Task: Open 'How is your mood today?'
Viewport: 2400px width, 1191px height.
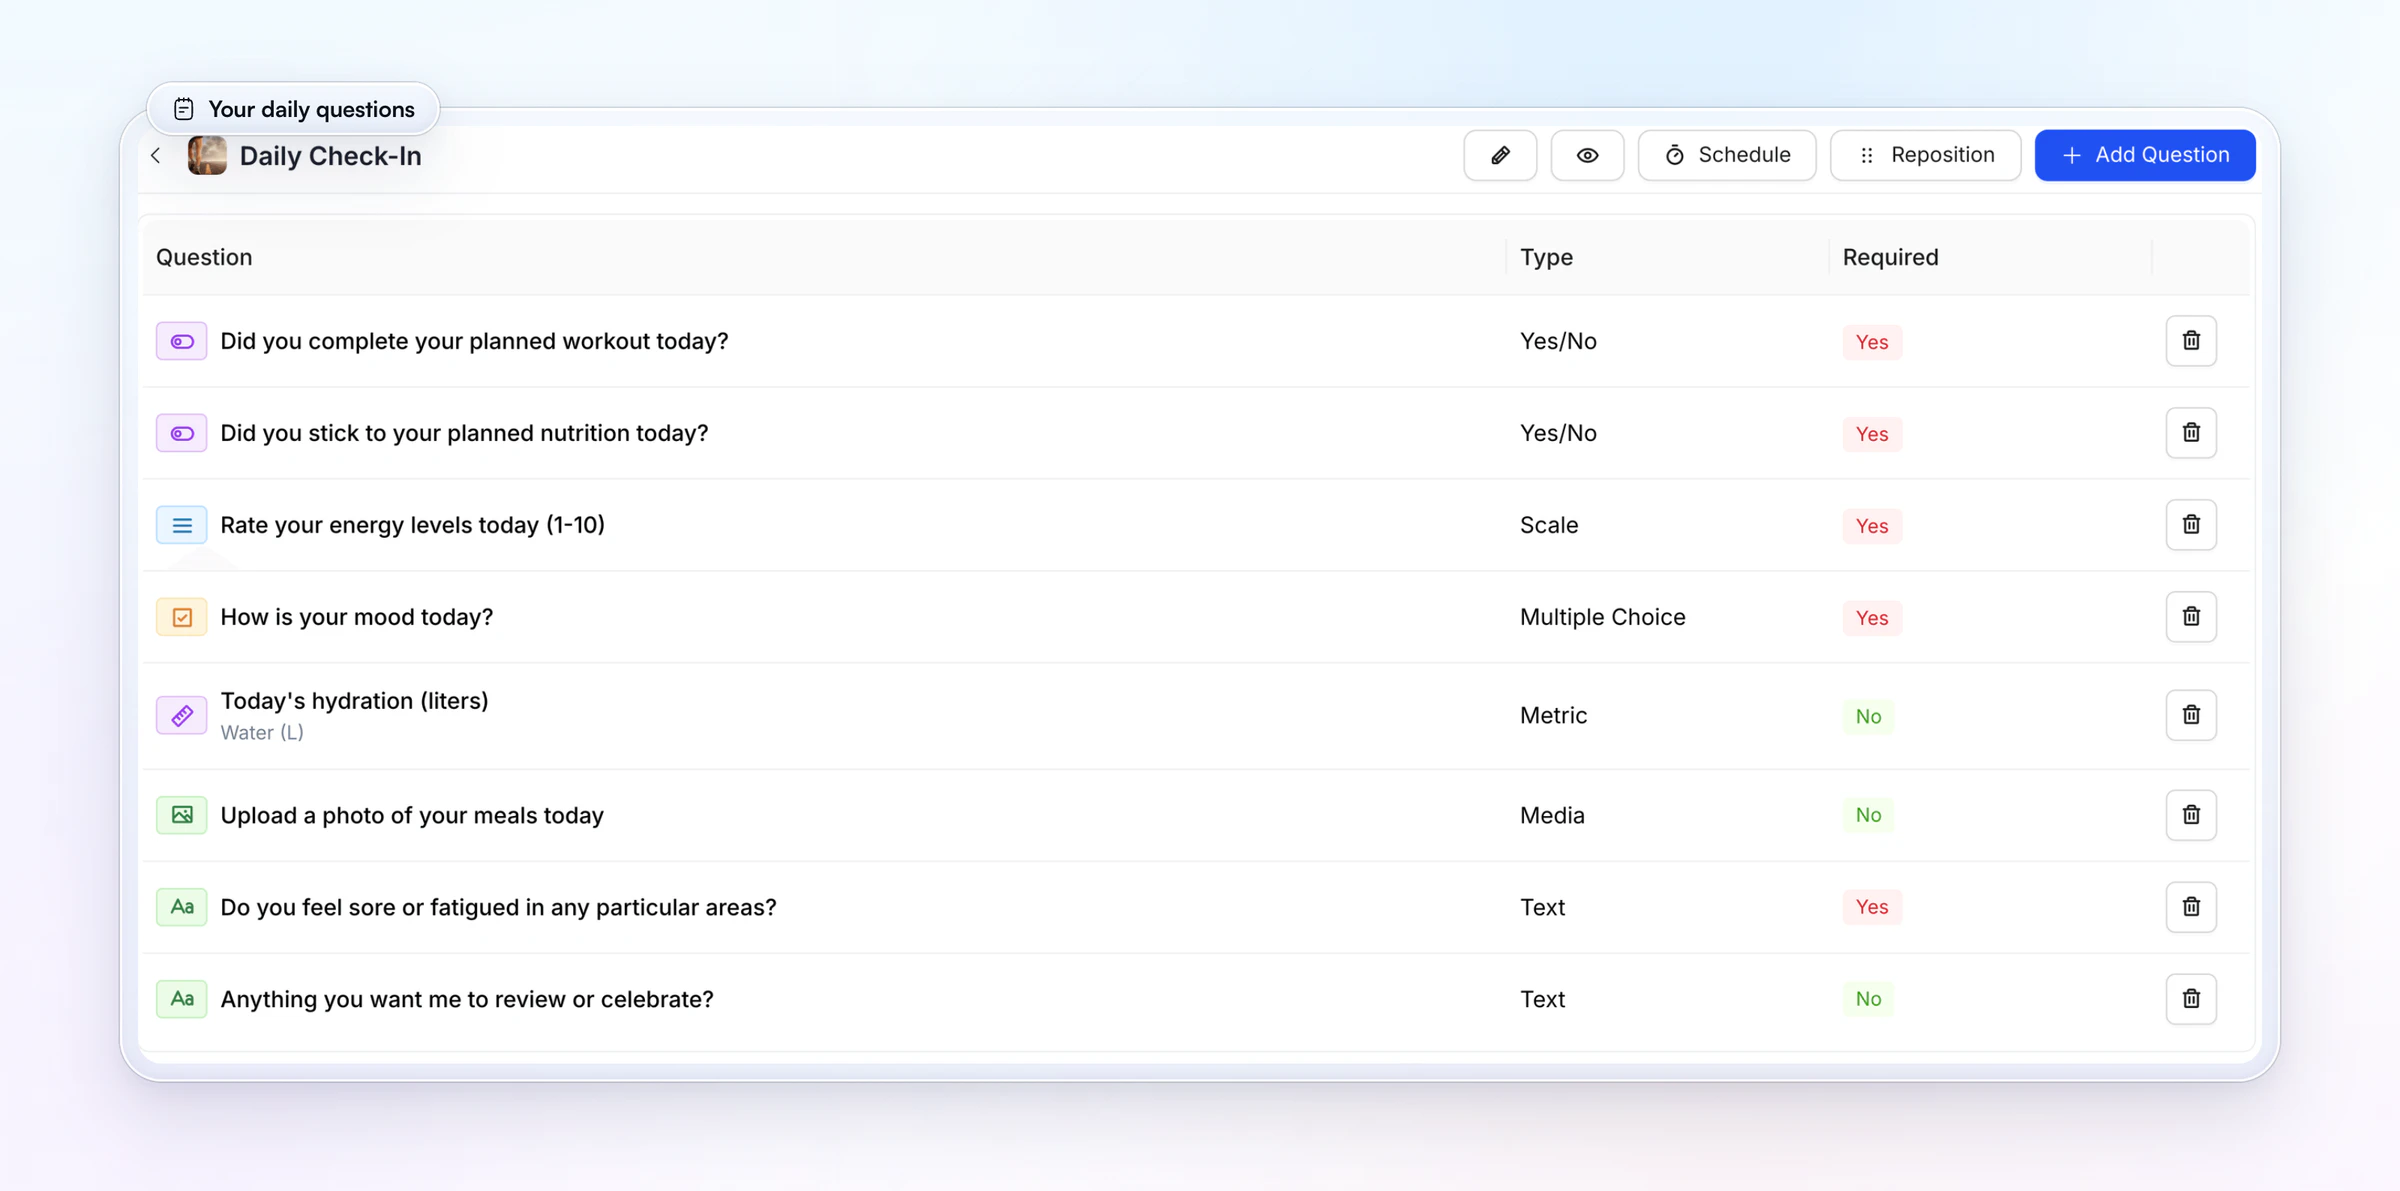Action: point(357,617)
